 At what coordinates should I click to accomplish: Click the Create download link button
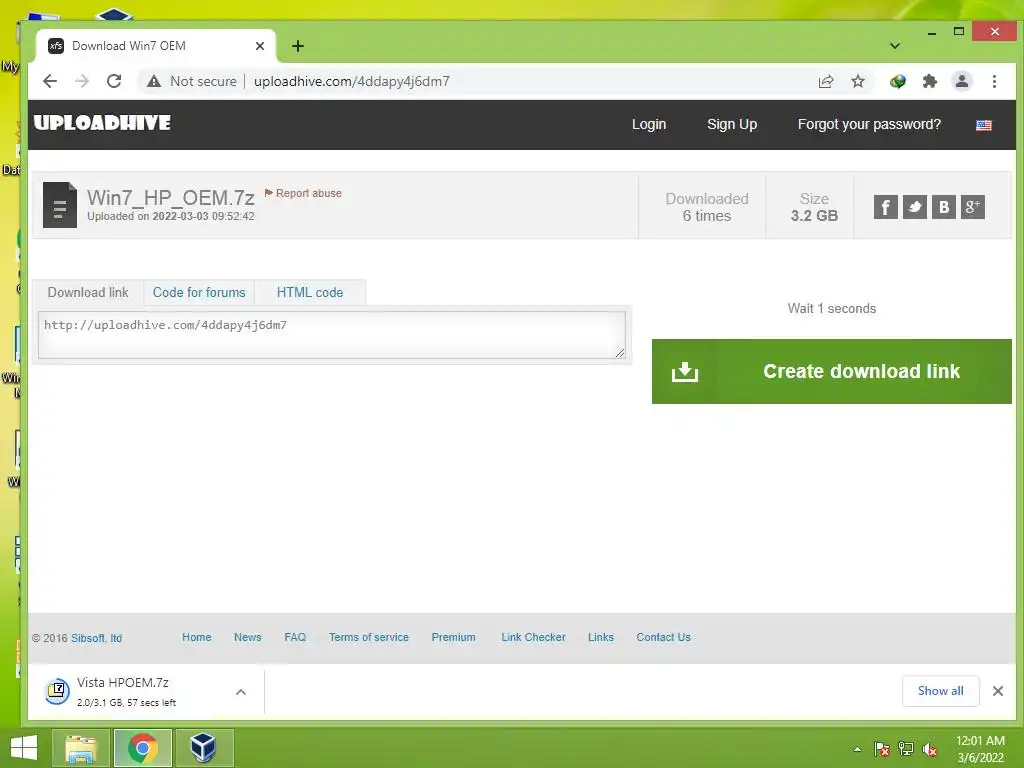coord(831,371)
